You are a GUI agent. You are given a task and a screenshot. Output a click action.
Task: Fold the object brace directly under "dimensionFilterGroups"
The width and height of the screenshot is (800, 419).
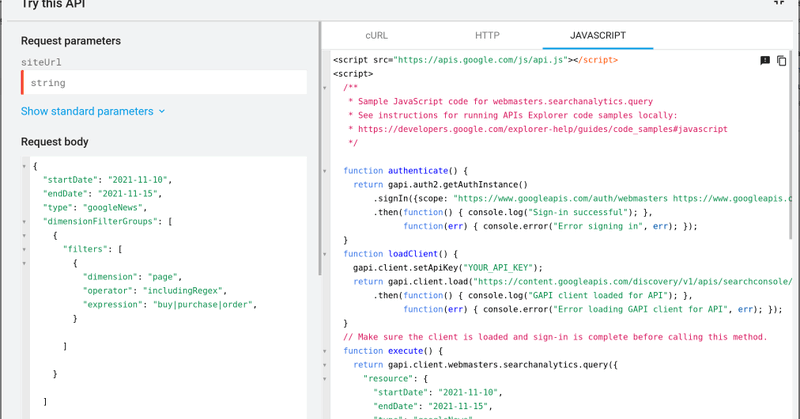[24, 236]
